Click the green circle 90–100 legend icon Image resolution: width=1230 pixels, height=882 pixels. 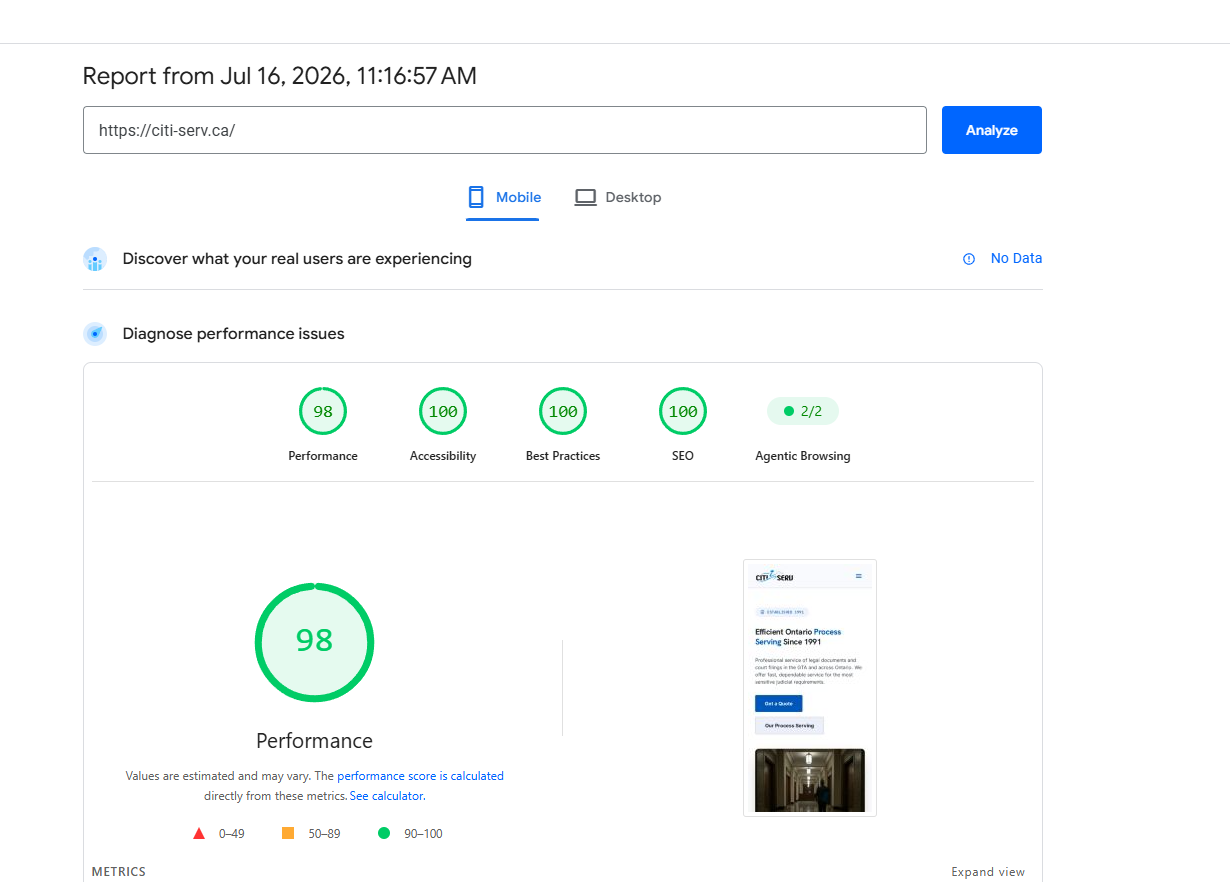(x=384, y=833)
